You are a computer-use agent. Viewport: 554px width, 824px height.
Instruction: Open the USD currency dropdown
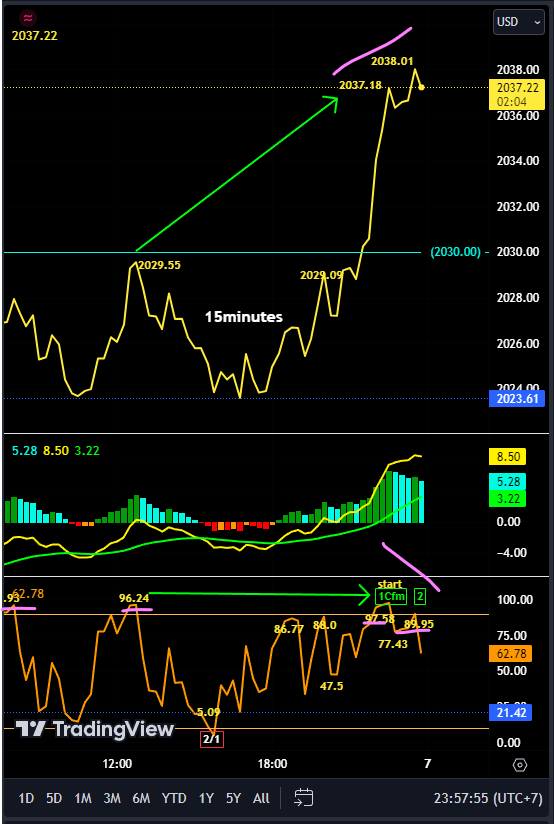point(518,22)
